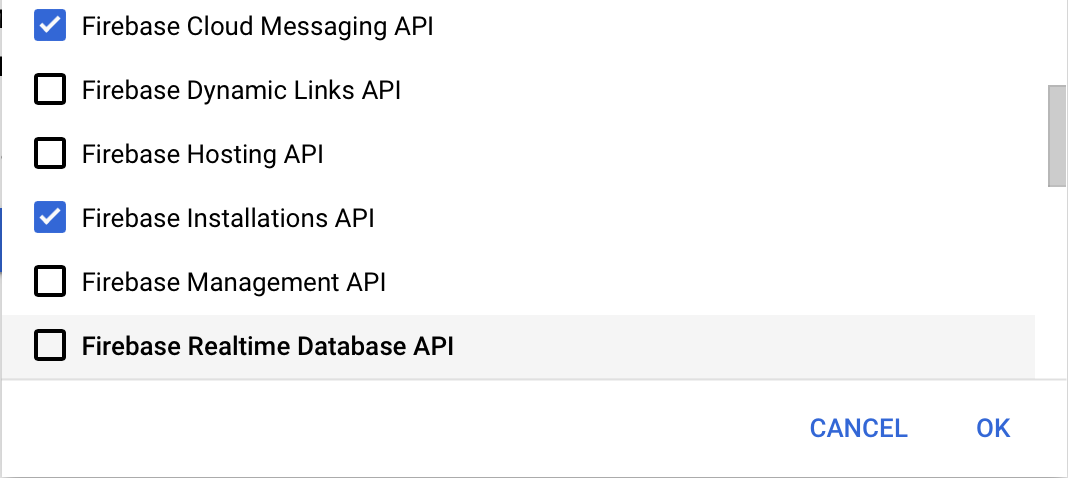Enable the Firebase Dynamic Links API checkbox

pos(50,90)
